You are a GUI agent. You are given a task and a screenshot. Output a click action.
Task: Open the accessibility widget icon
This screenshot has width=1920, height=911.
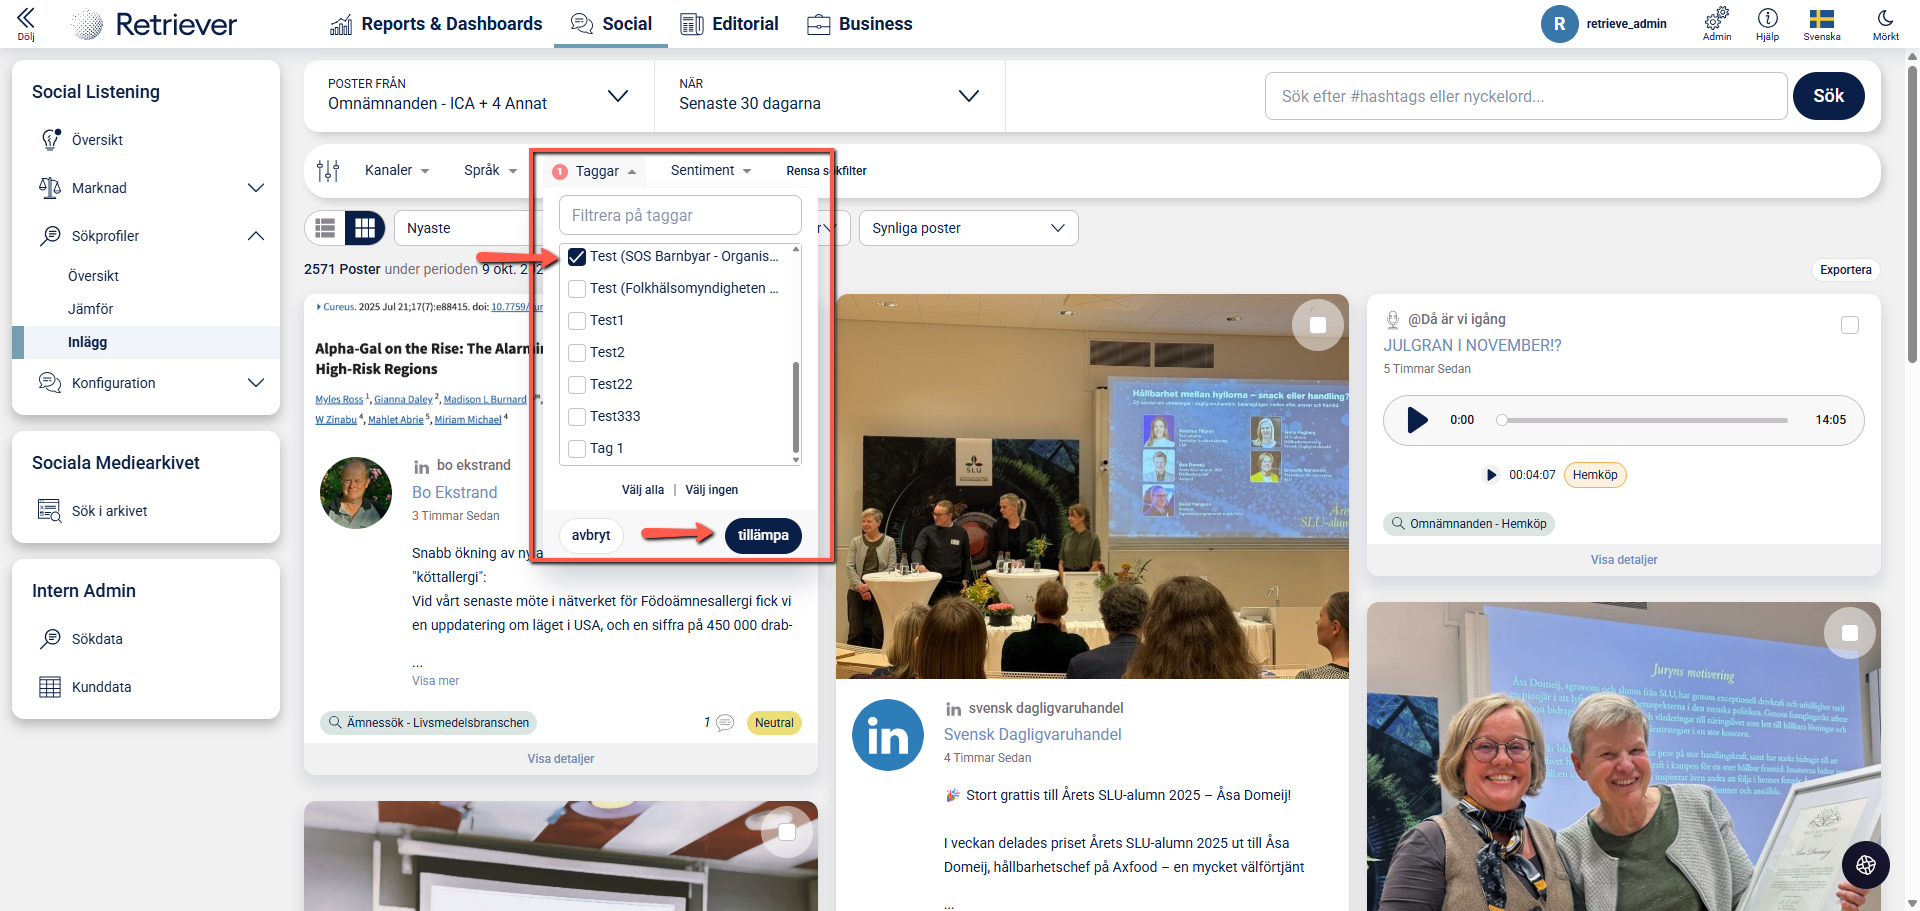click(x=1865, y=865)
